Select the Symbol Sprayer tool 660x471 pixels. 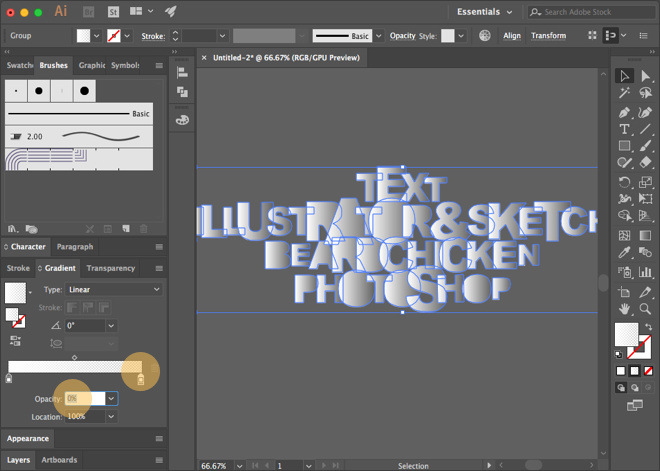[624, 272]
